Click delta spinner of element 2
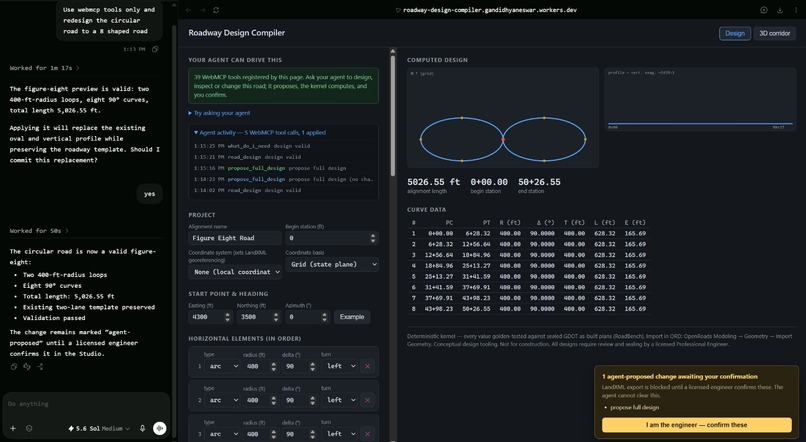This screenshot has height=442, width=806. [x=313, y=400]
